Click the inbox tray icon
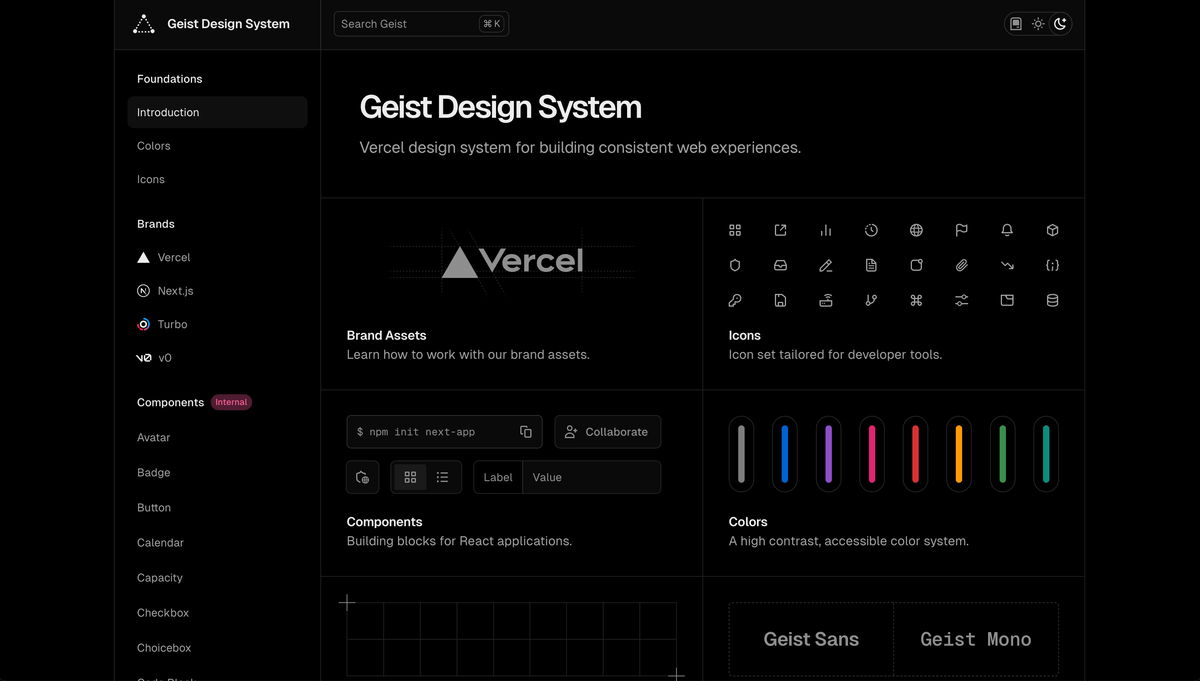 click(x=780, y=265)
